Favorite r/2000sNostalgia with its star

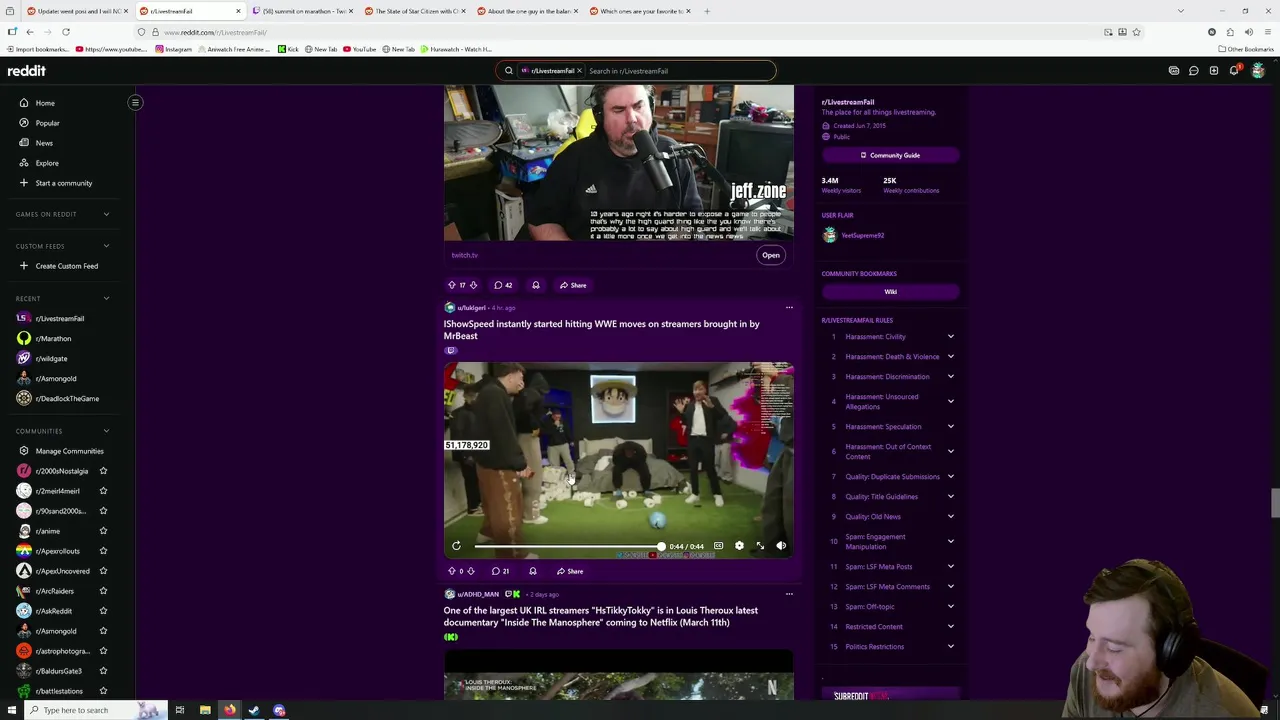tap(103, 471)
